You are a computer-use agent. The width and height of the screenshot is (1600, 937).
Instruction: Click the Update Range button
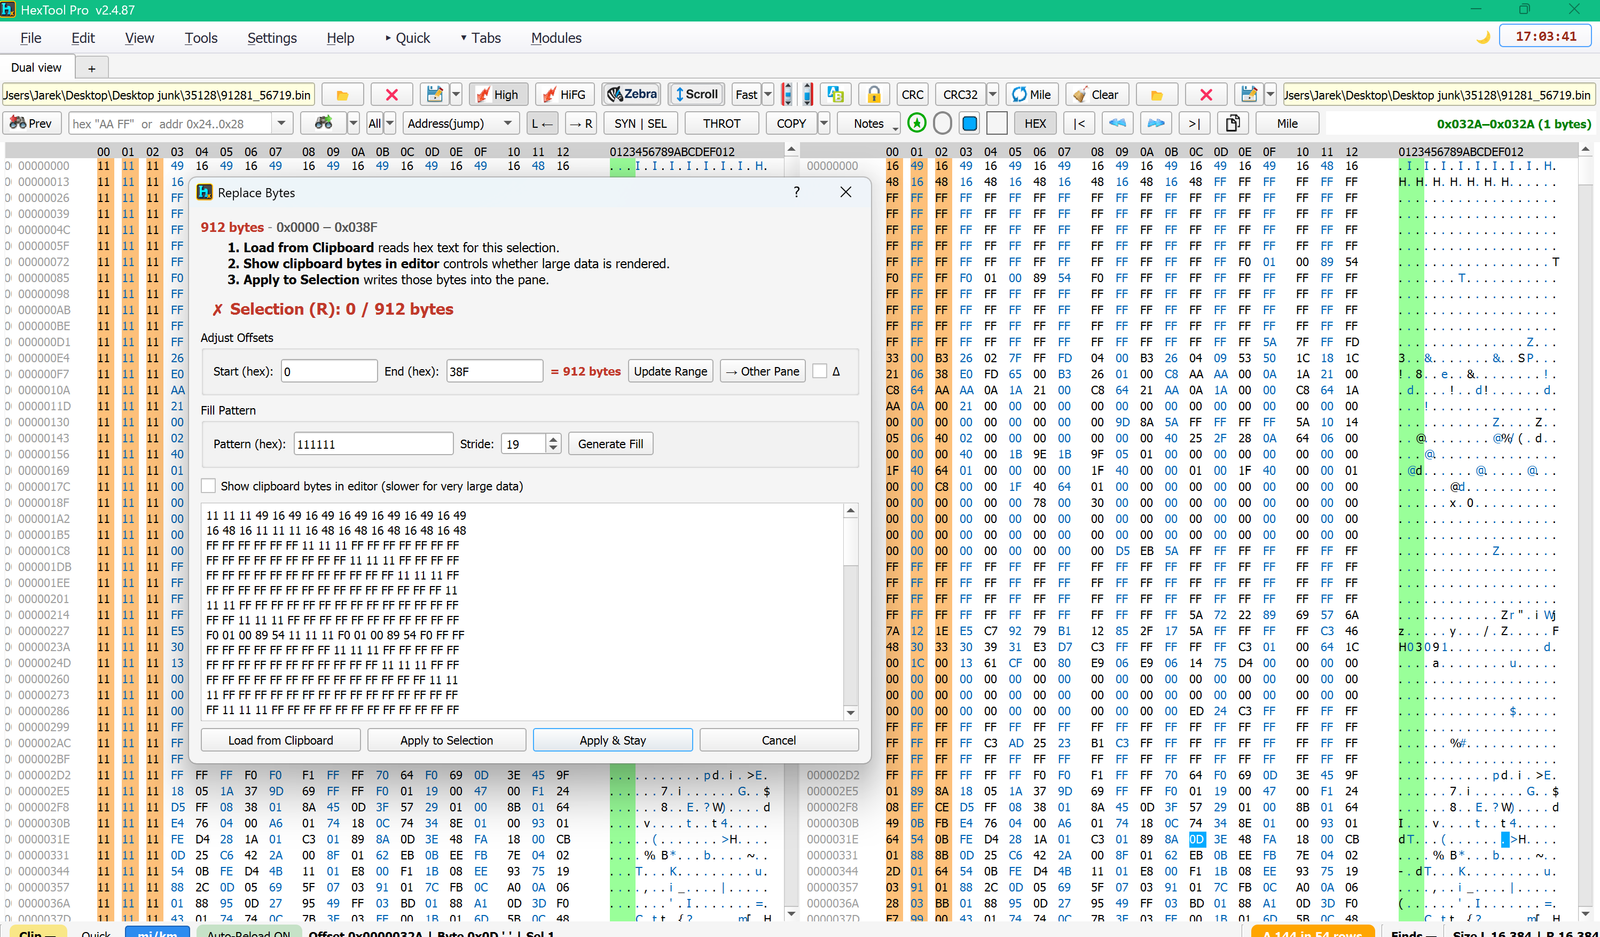670,371
